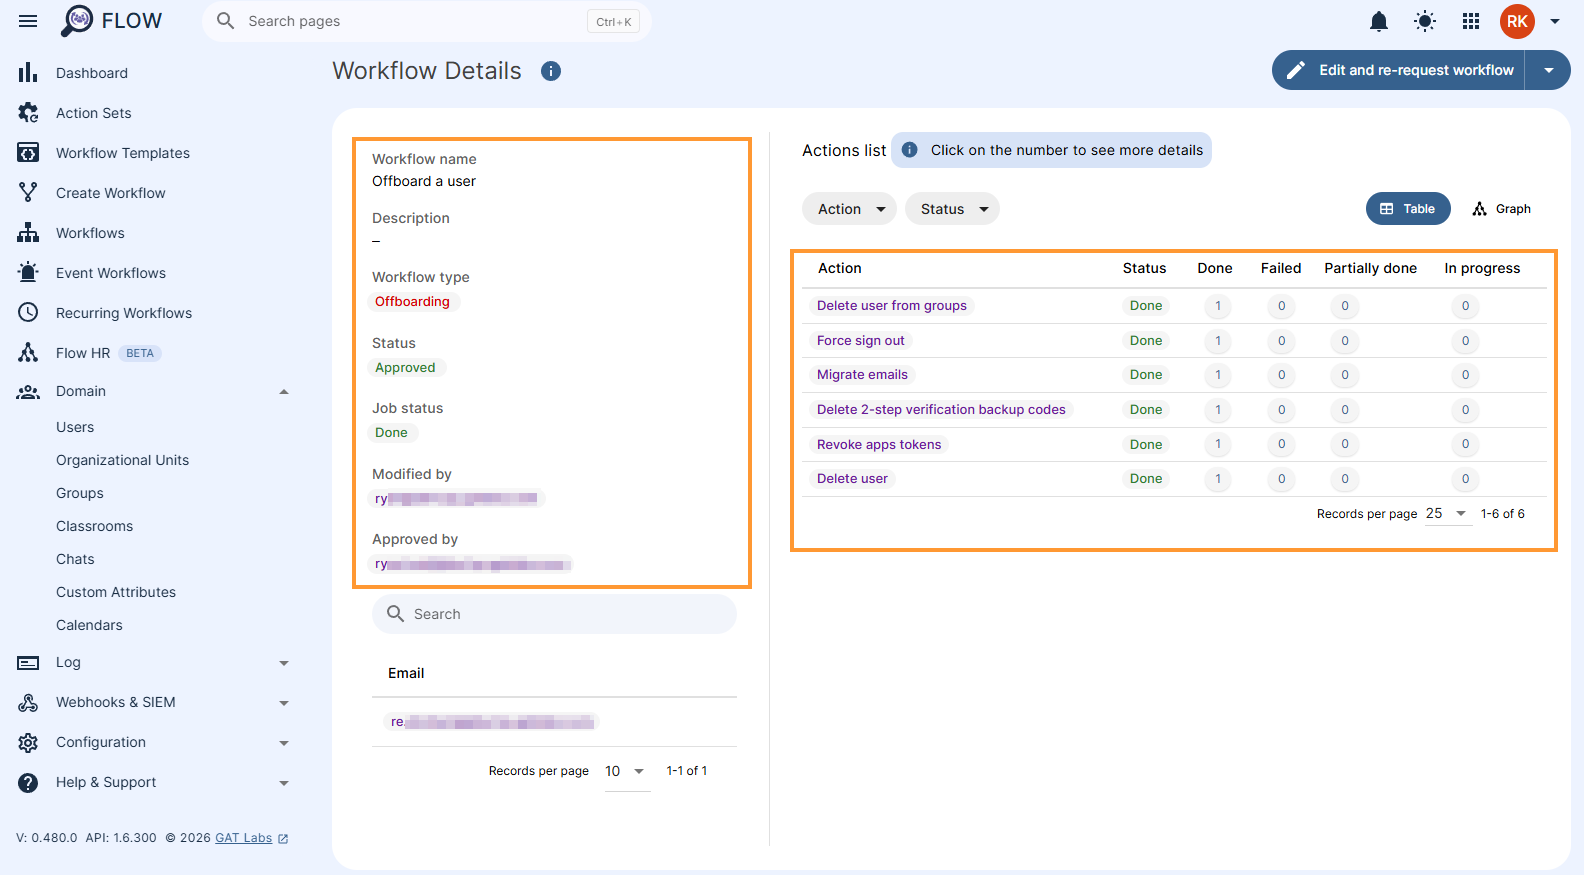Open Chats page

click(75, 559)
